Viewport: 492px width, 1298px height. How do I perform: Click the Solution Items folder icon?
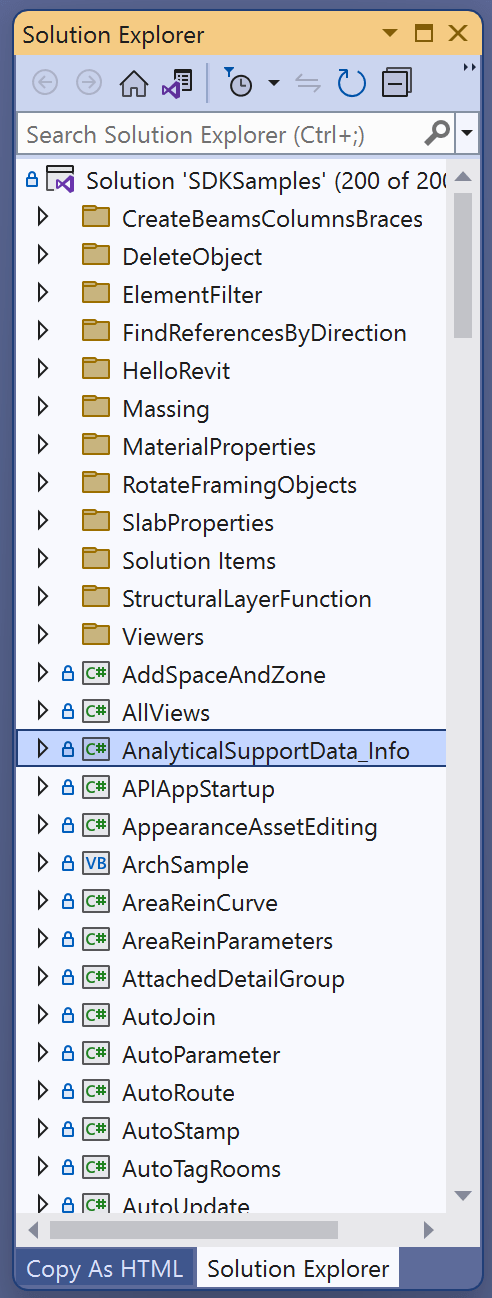[x=96, y=560]
